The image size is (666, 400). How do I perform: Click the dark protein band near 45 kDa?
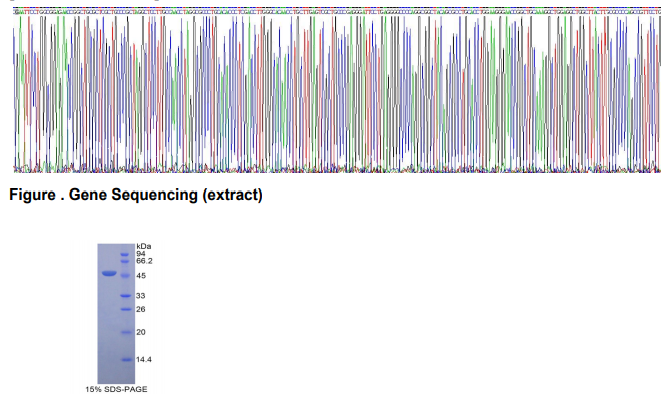click(108, 273)
